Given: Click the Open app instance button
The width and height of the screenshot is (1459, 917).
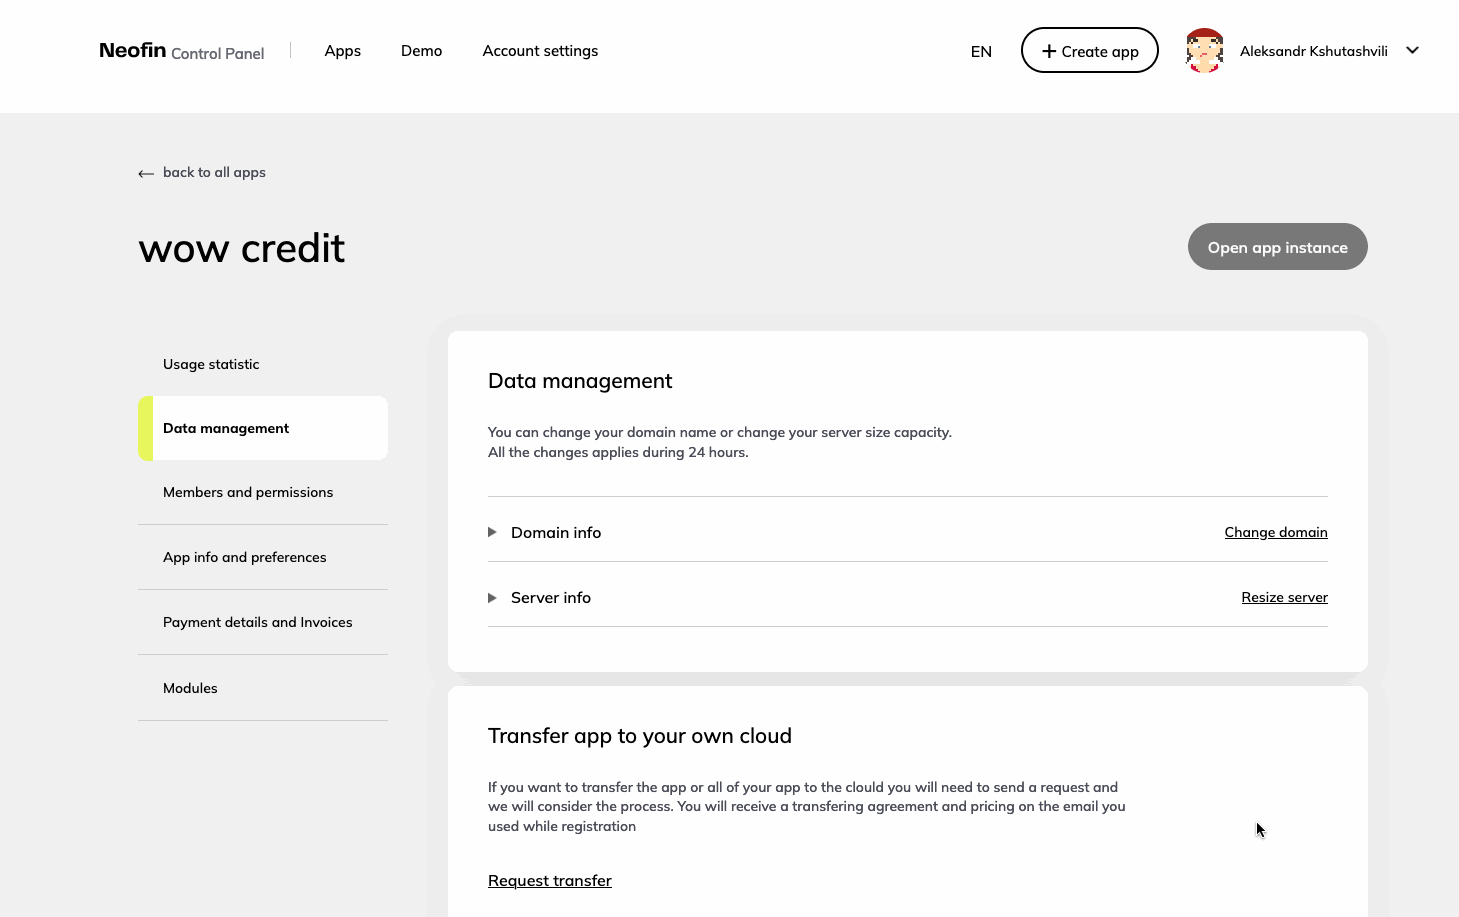Looking at the screenshot, I should click(x=1277, y=247).
